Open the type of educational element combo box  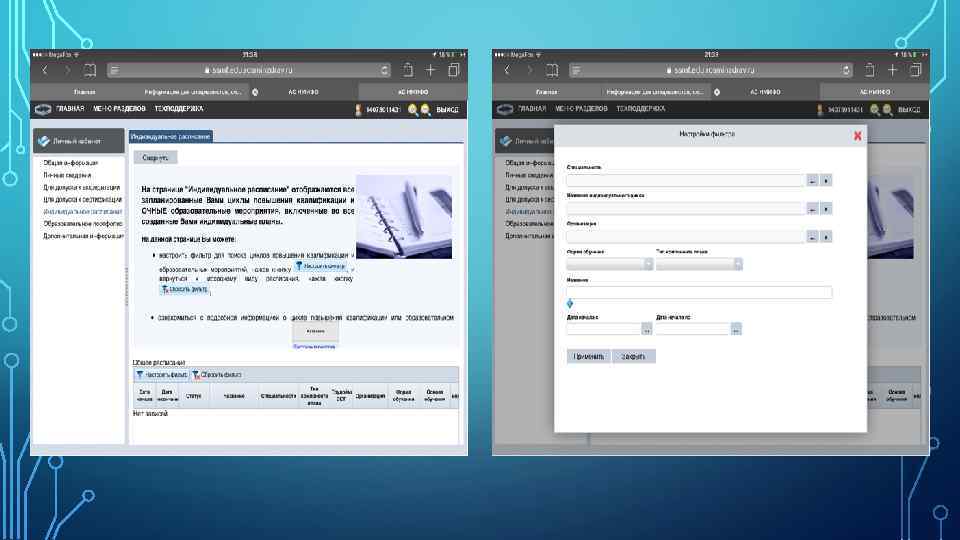[x=699, y=264]
